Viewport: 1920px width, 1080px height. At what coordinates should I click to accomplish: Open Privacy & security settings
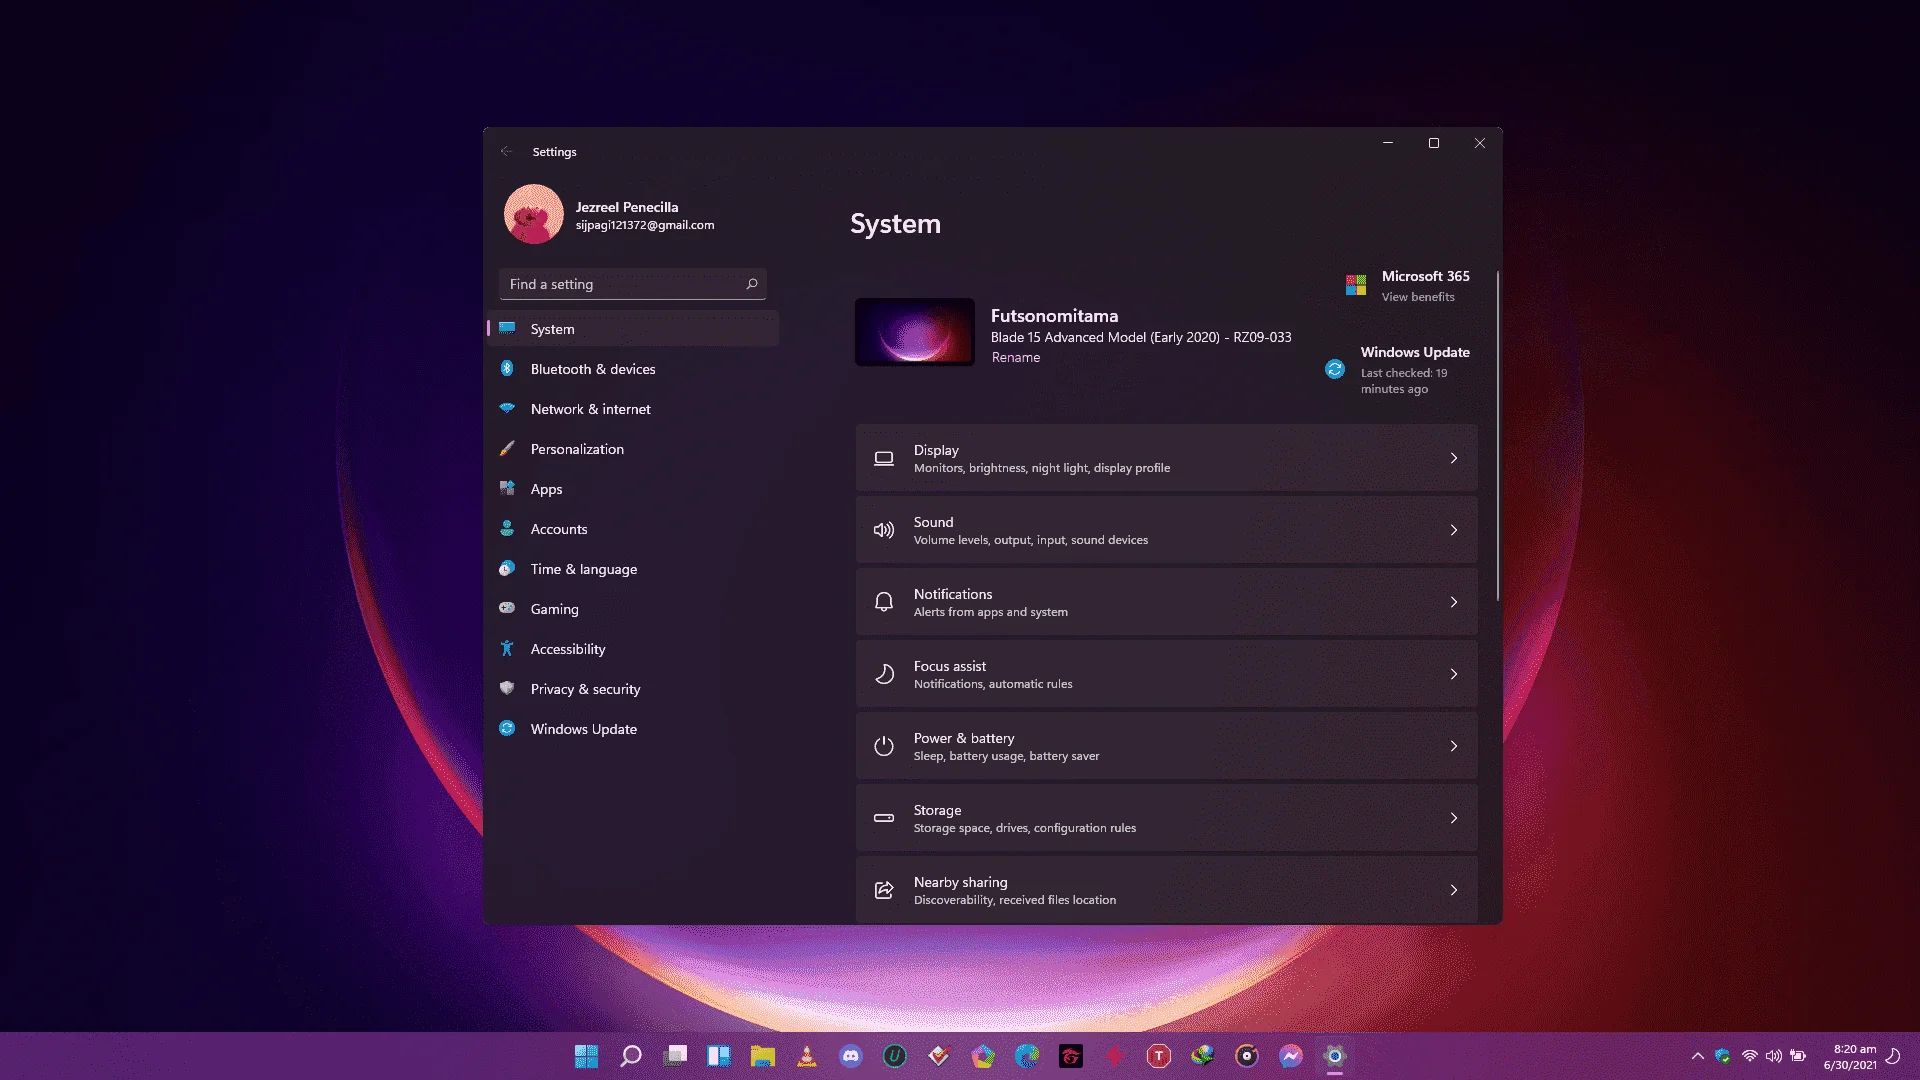point(633,689)
